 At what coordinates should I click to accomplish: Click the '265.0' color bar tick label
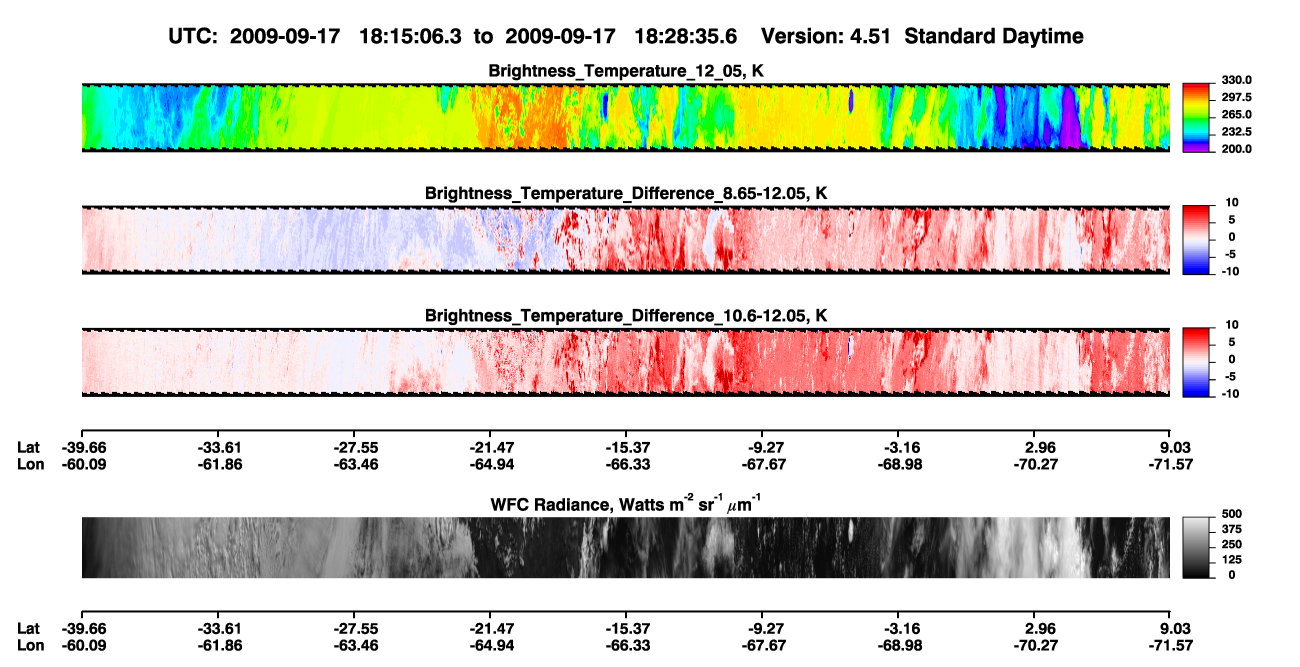[x=1237, y=115]
